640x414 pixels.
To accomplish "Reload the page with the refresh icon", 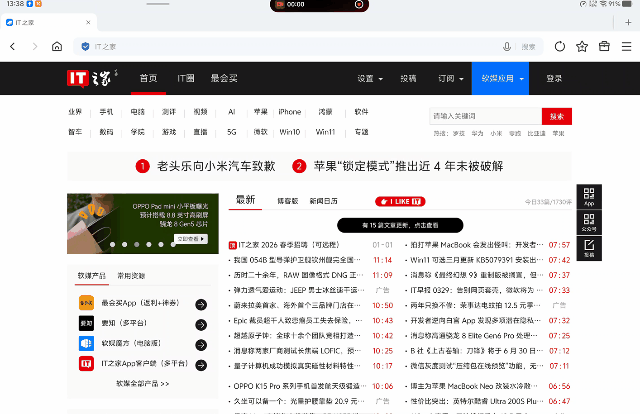I will click(x=559, y=46).
